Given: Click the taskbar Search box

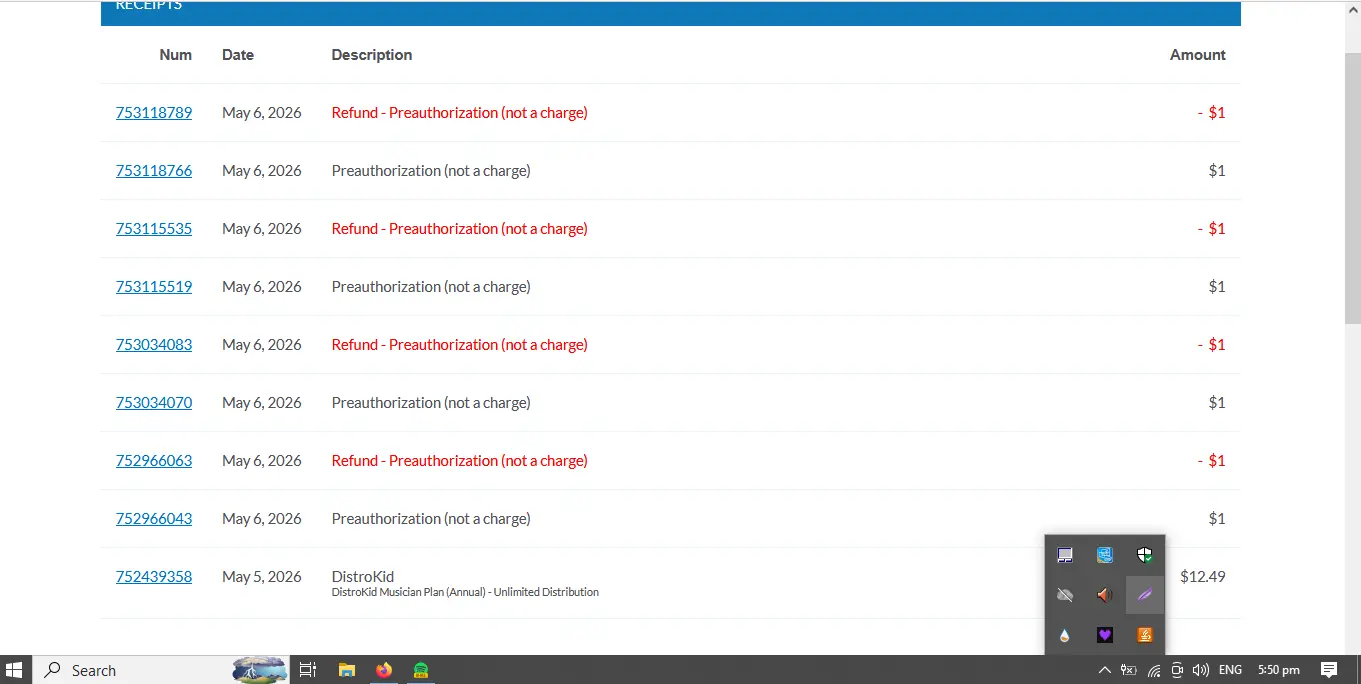Looking at the screenshot, I should (x=161, y=670).
